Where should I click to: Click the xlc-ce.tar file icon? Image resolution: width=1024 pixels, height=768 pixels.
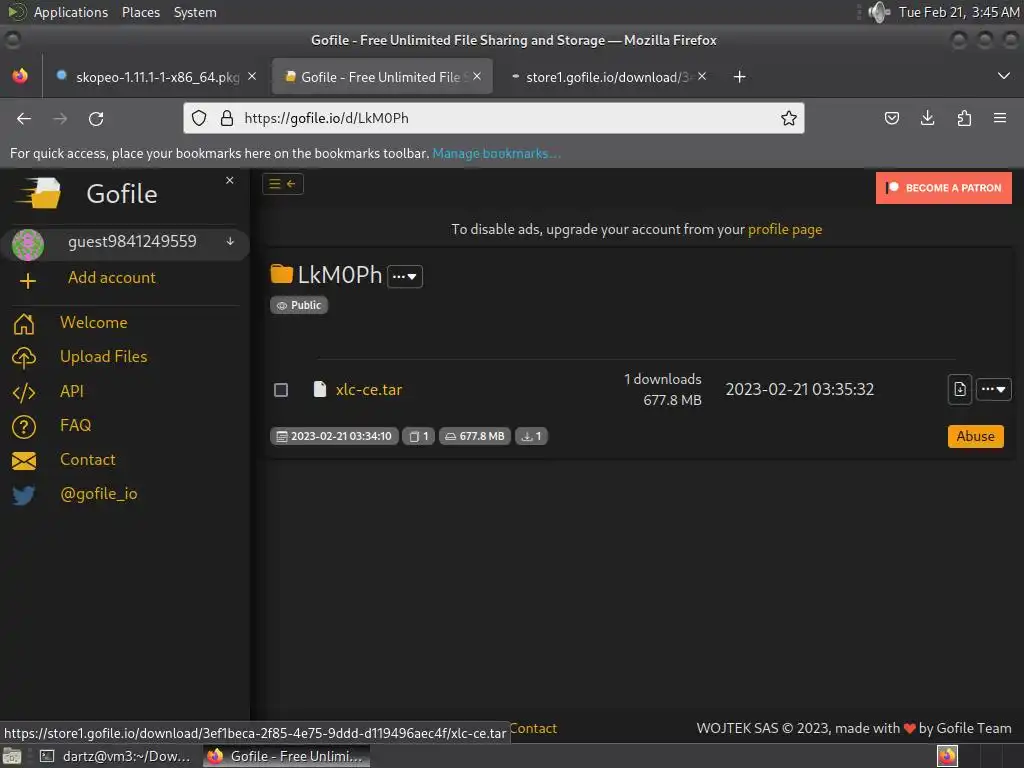(319, 389)
